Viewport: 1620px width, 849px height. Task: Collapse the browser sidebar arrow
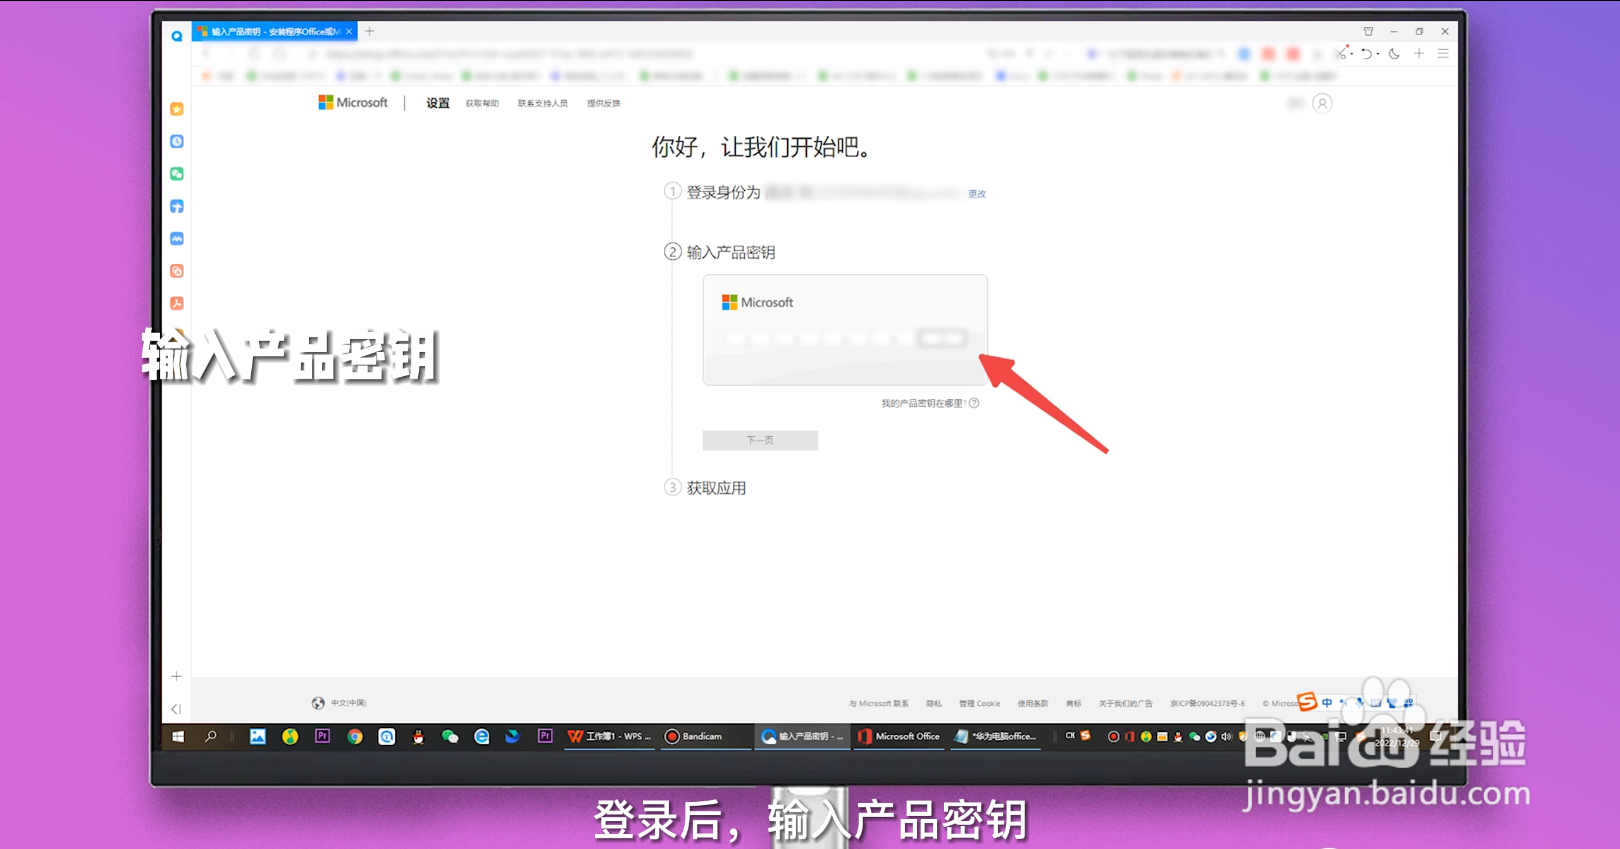(x=176, y=709)
